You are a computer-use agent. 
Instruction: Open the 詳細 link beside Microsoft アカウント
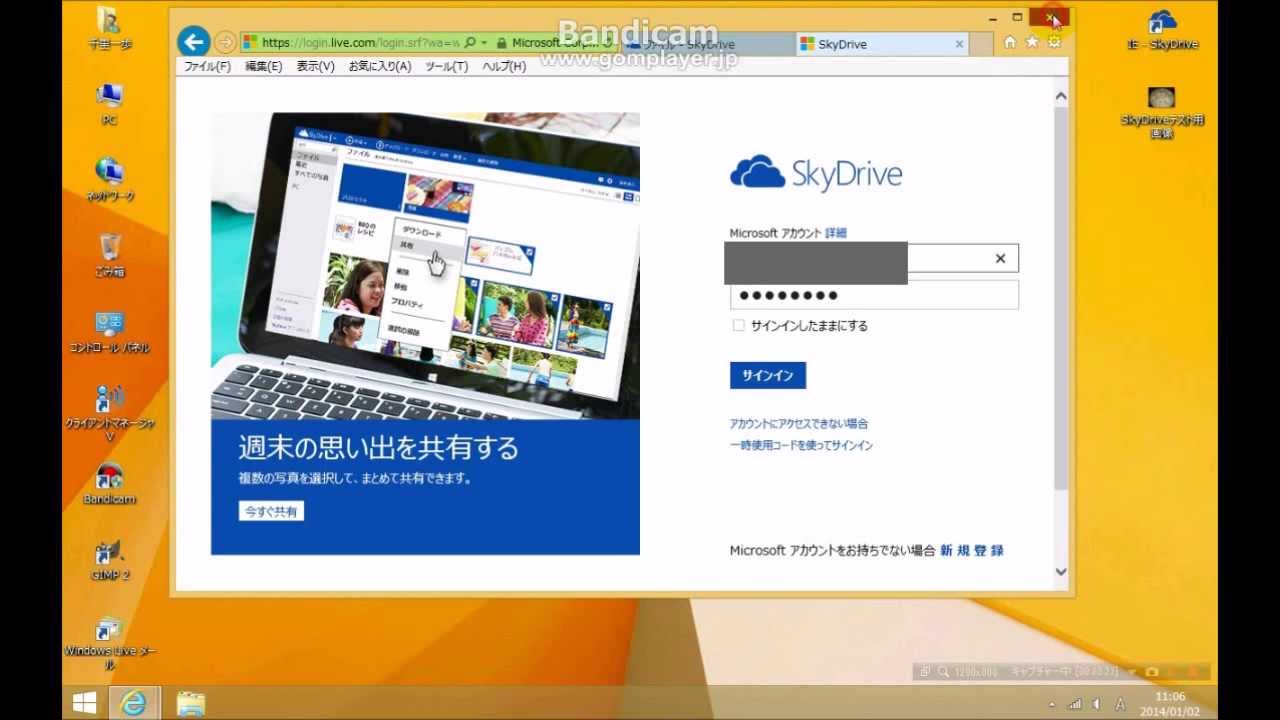[x=836, y=233]
